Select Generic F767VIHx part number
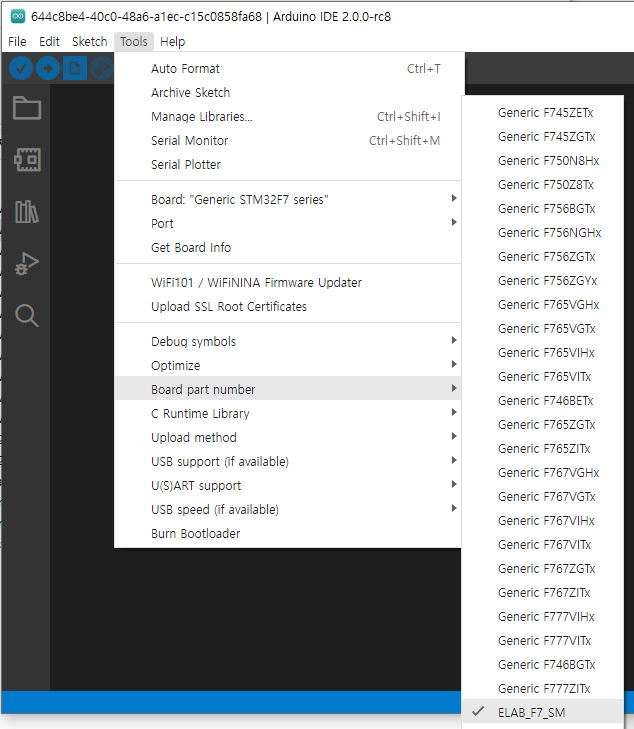 click(x=542, y=521)
